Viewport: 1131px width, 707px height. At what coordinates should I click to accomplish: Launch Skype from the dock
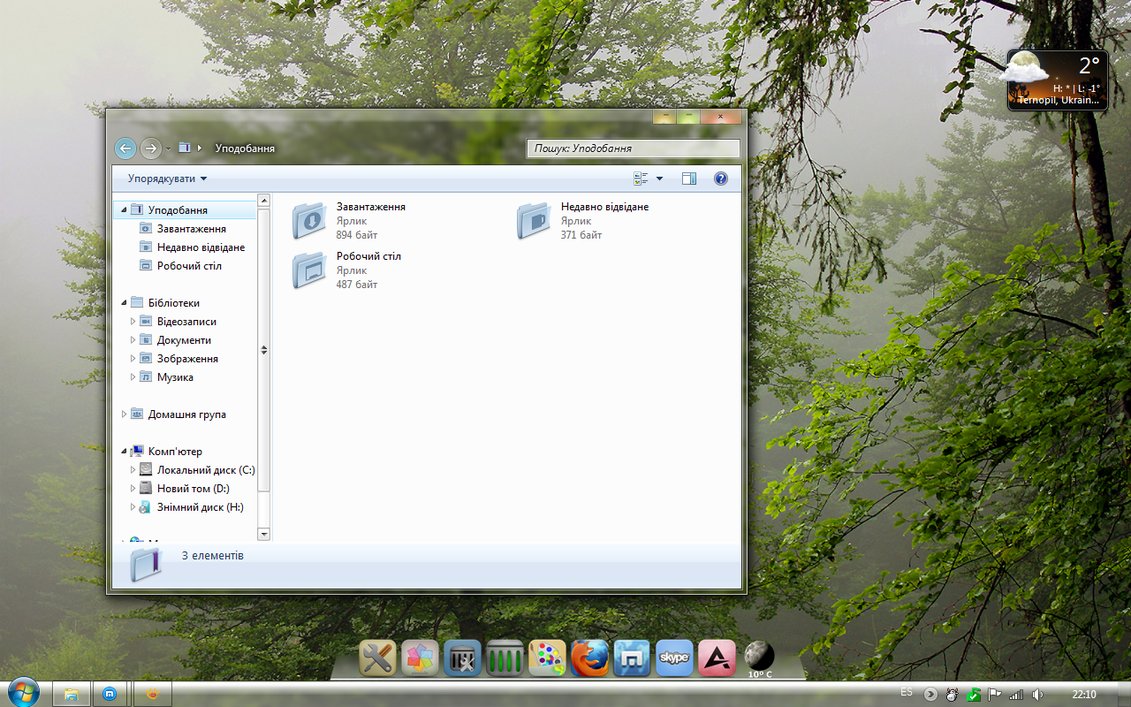coord(675,658)
